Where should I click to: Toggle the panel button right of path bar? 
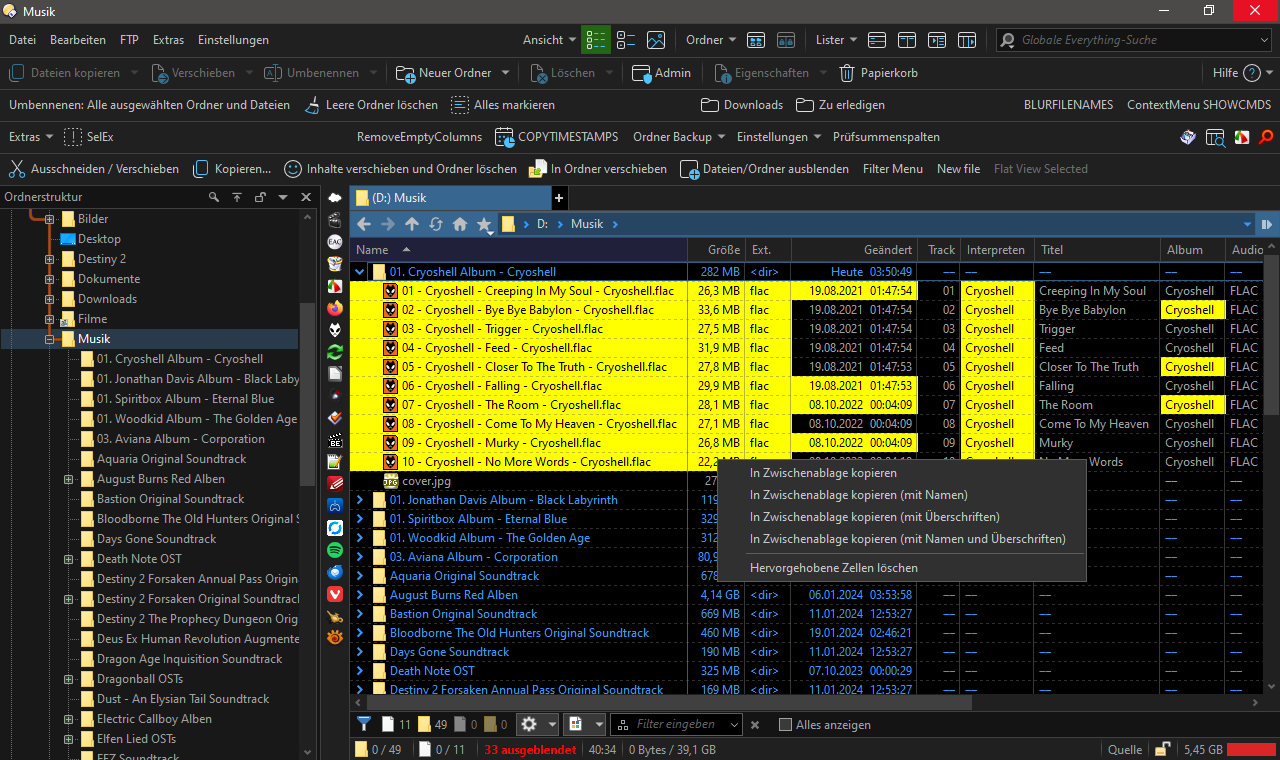click(1267, 224)
